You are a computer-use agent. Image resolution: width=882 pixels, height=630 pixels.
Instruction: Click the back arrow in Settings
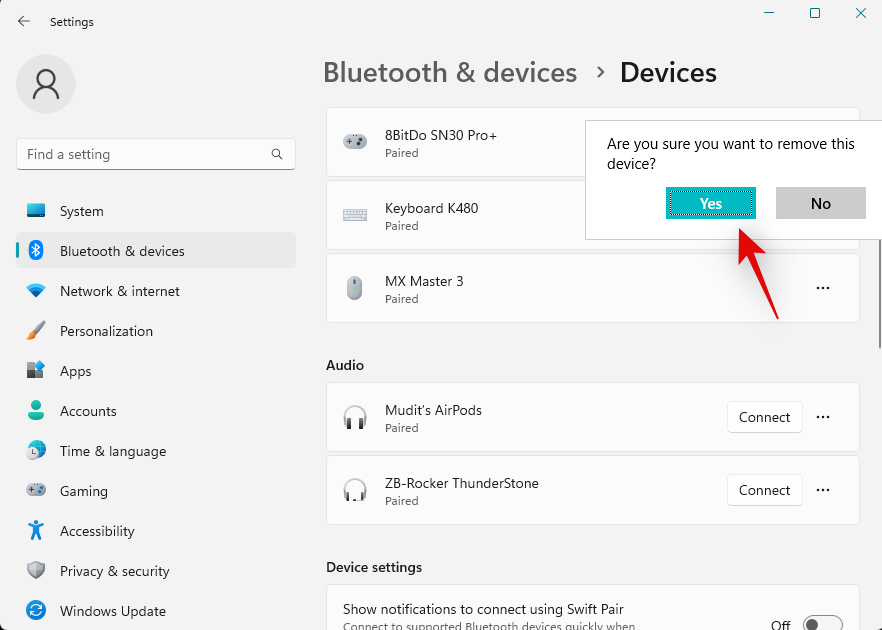[24, 21]
